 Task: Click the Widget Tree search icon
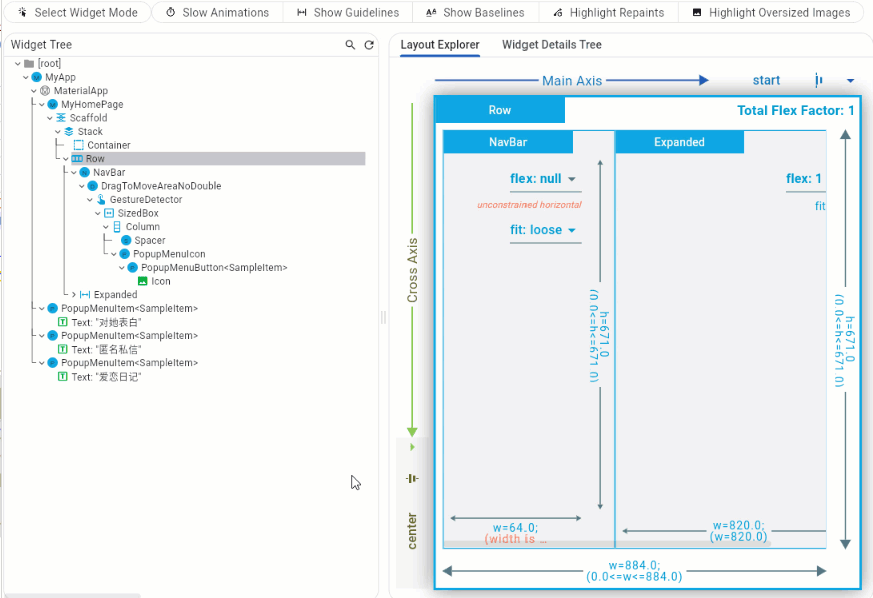[x=350, y=45]
